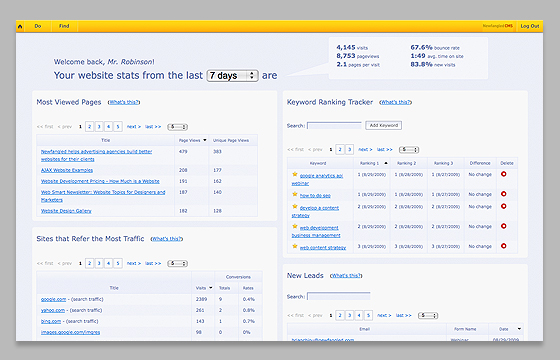
Task: Delete web development business management keyword
Action: point(504,226)
